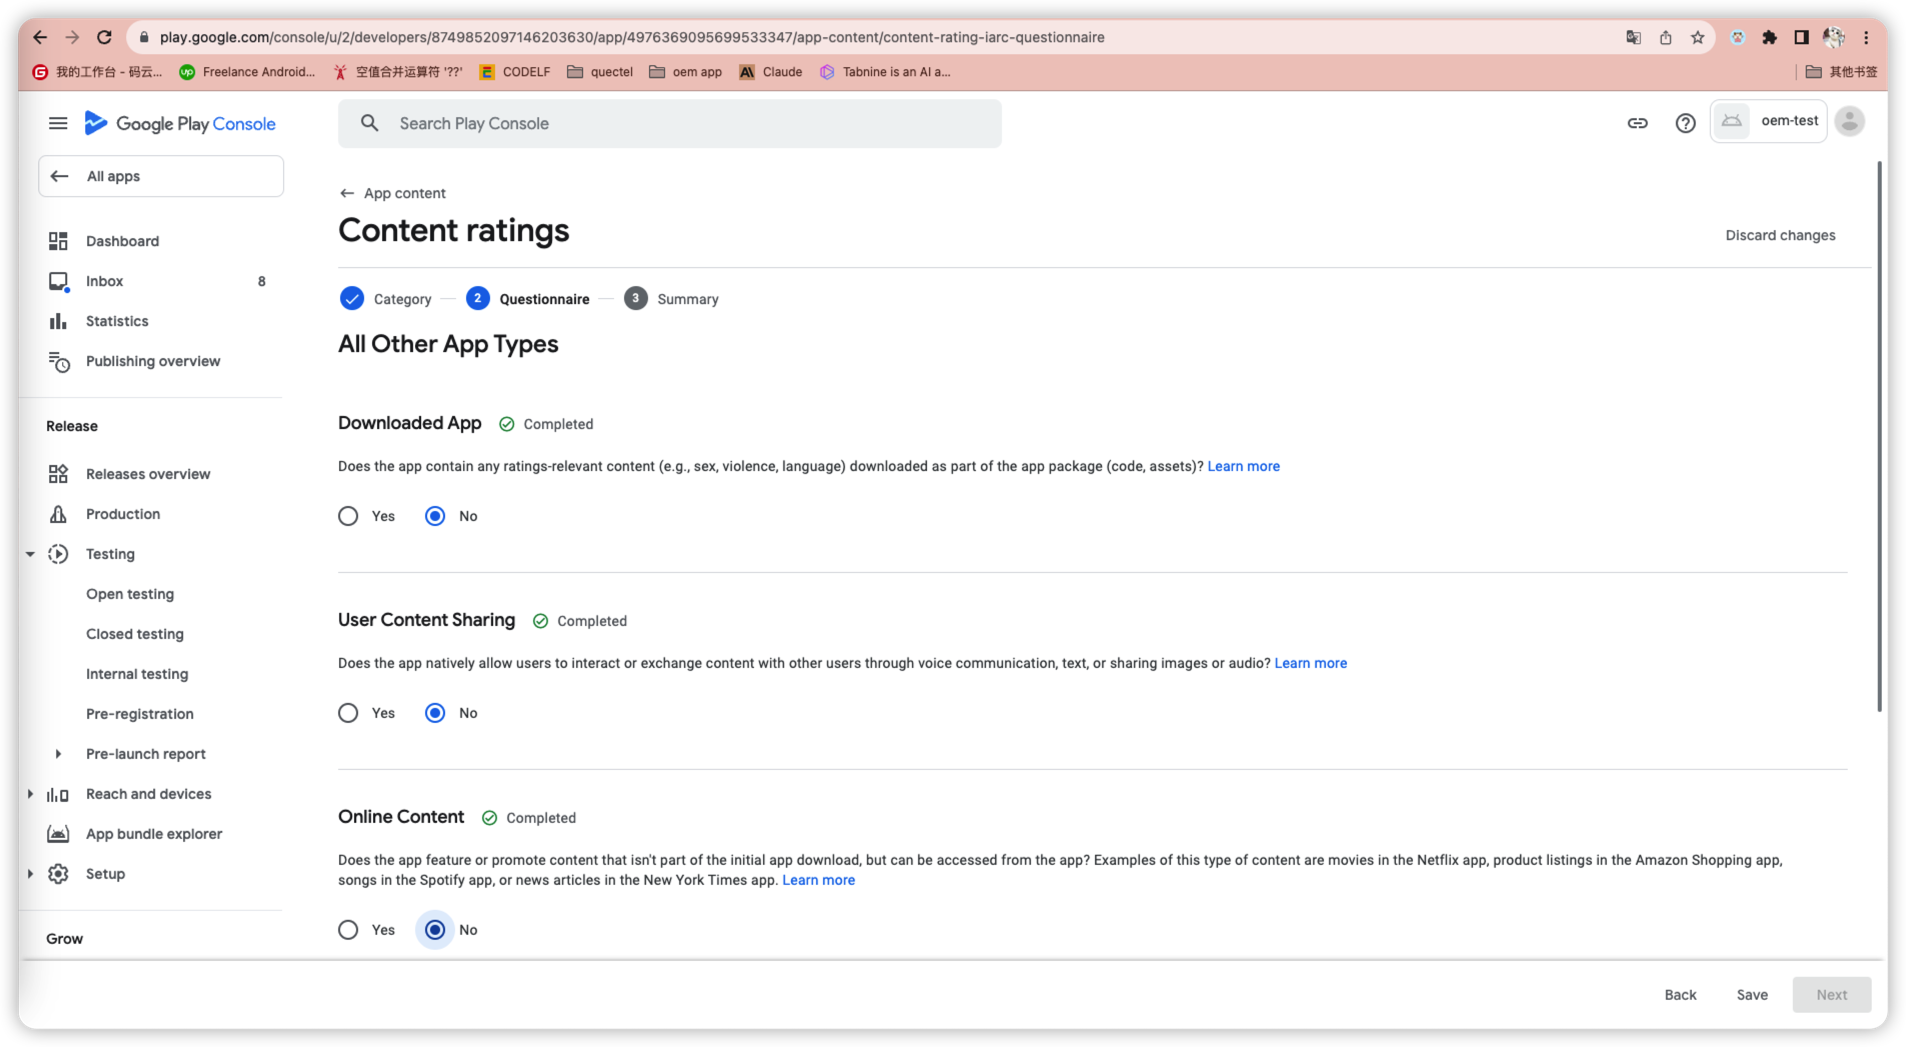Click the Discard changes button
Viewport: 1906px width, 1047px height.
[x=1780, y=235]
